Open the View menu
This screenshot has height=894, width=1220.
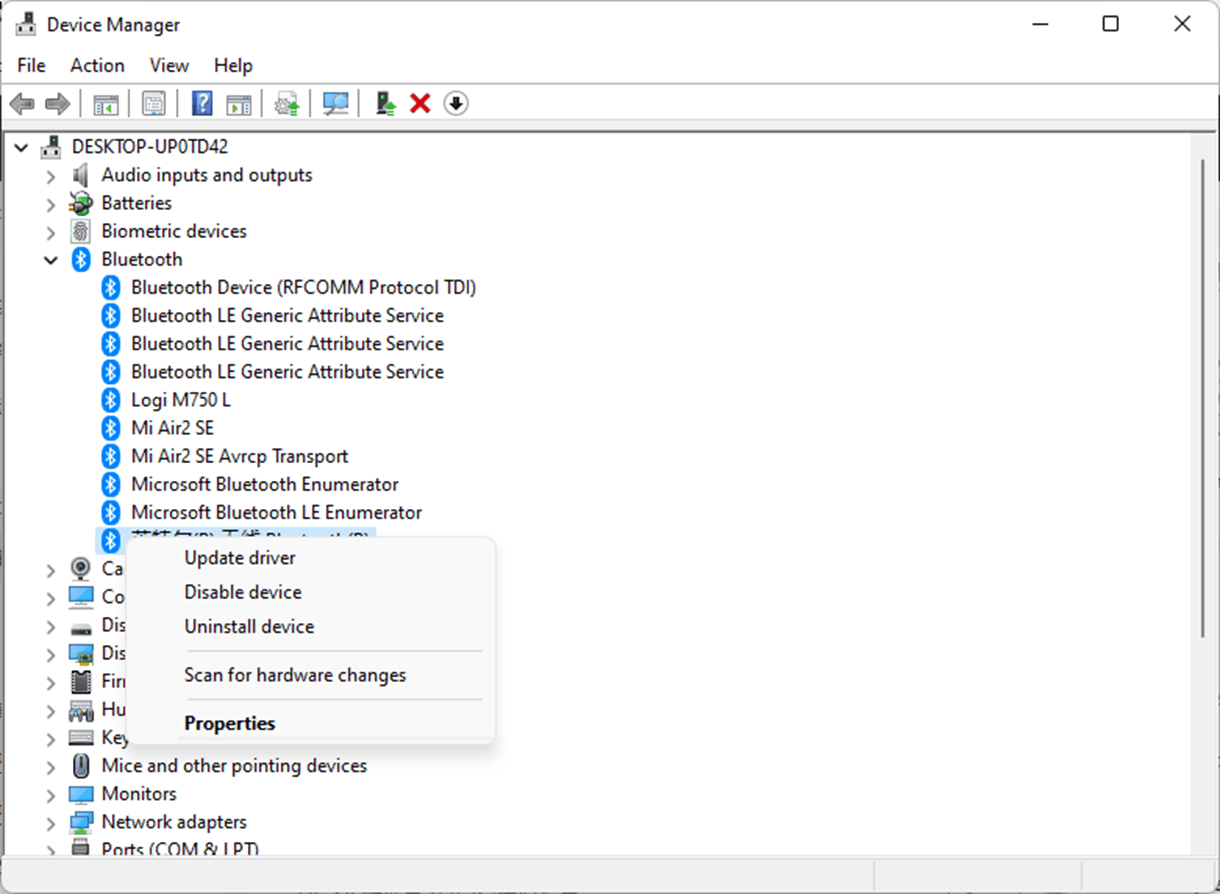point(169,65)
